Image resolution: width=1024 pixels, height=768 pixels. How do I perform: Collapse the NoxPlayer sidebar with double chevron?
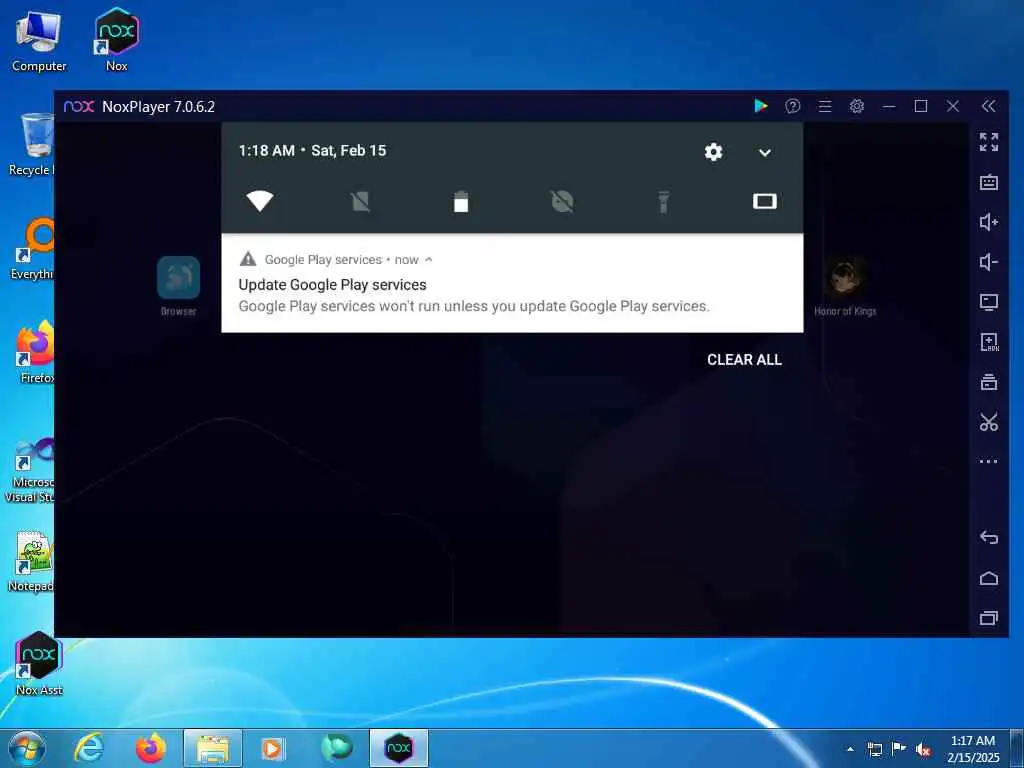989,106
